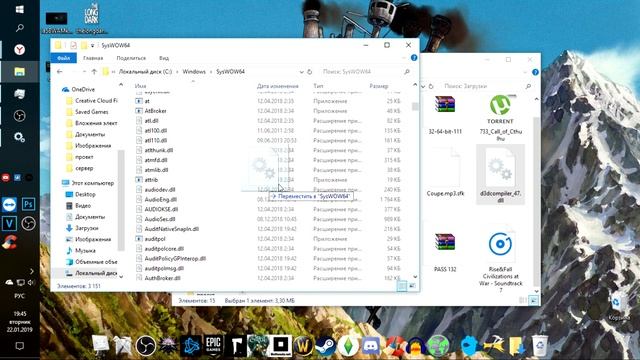Open explorer help question mark

click(x=414, y=58)
